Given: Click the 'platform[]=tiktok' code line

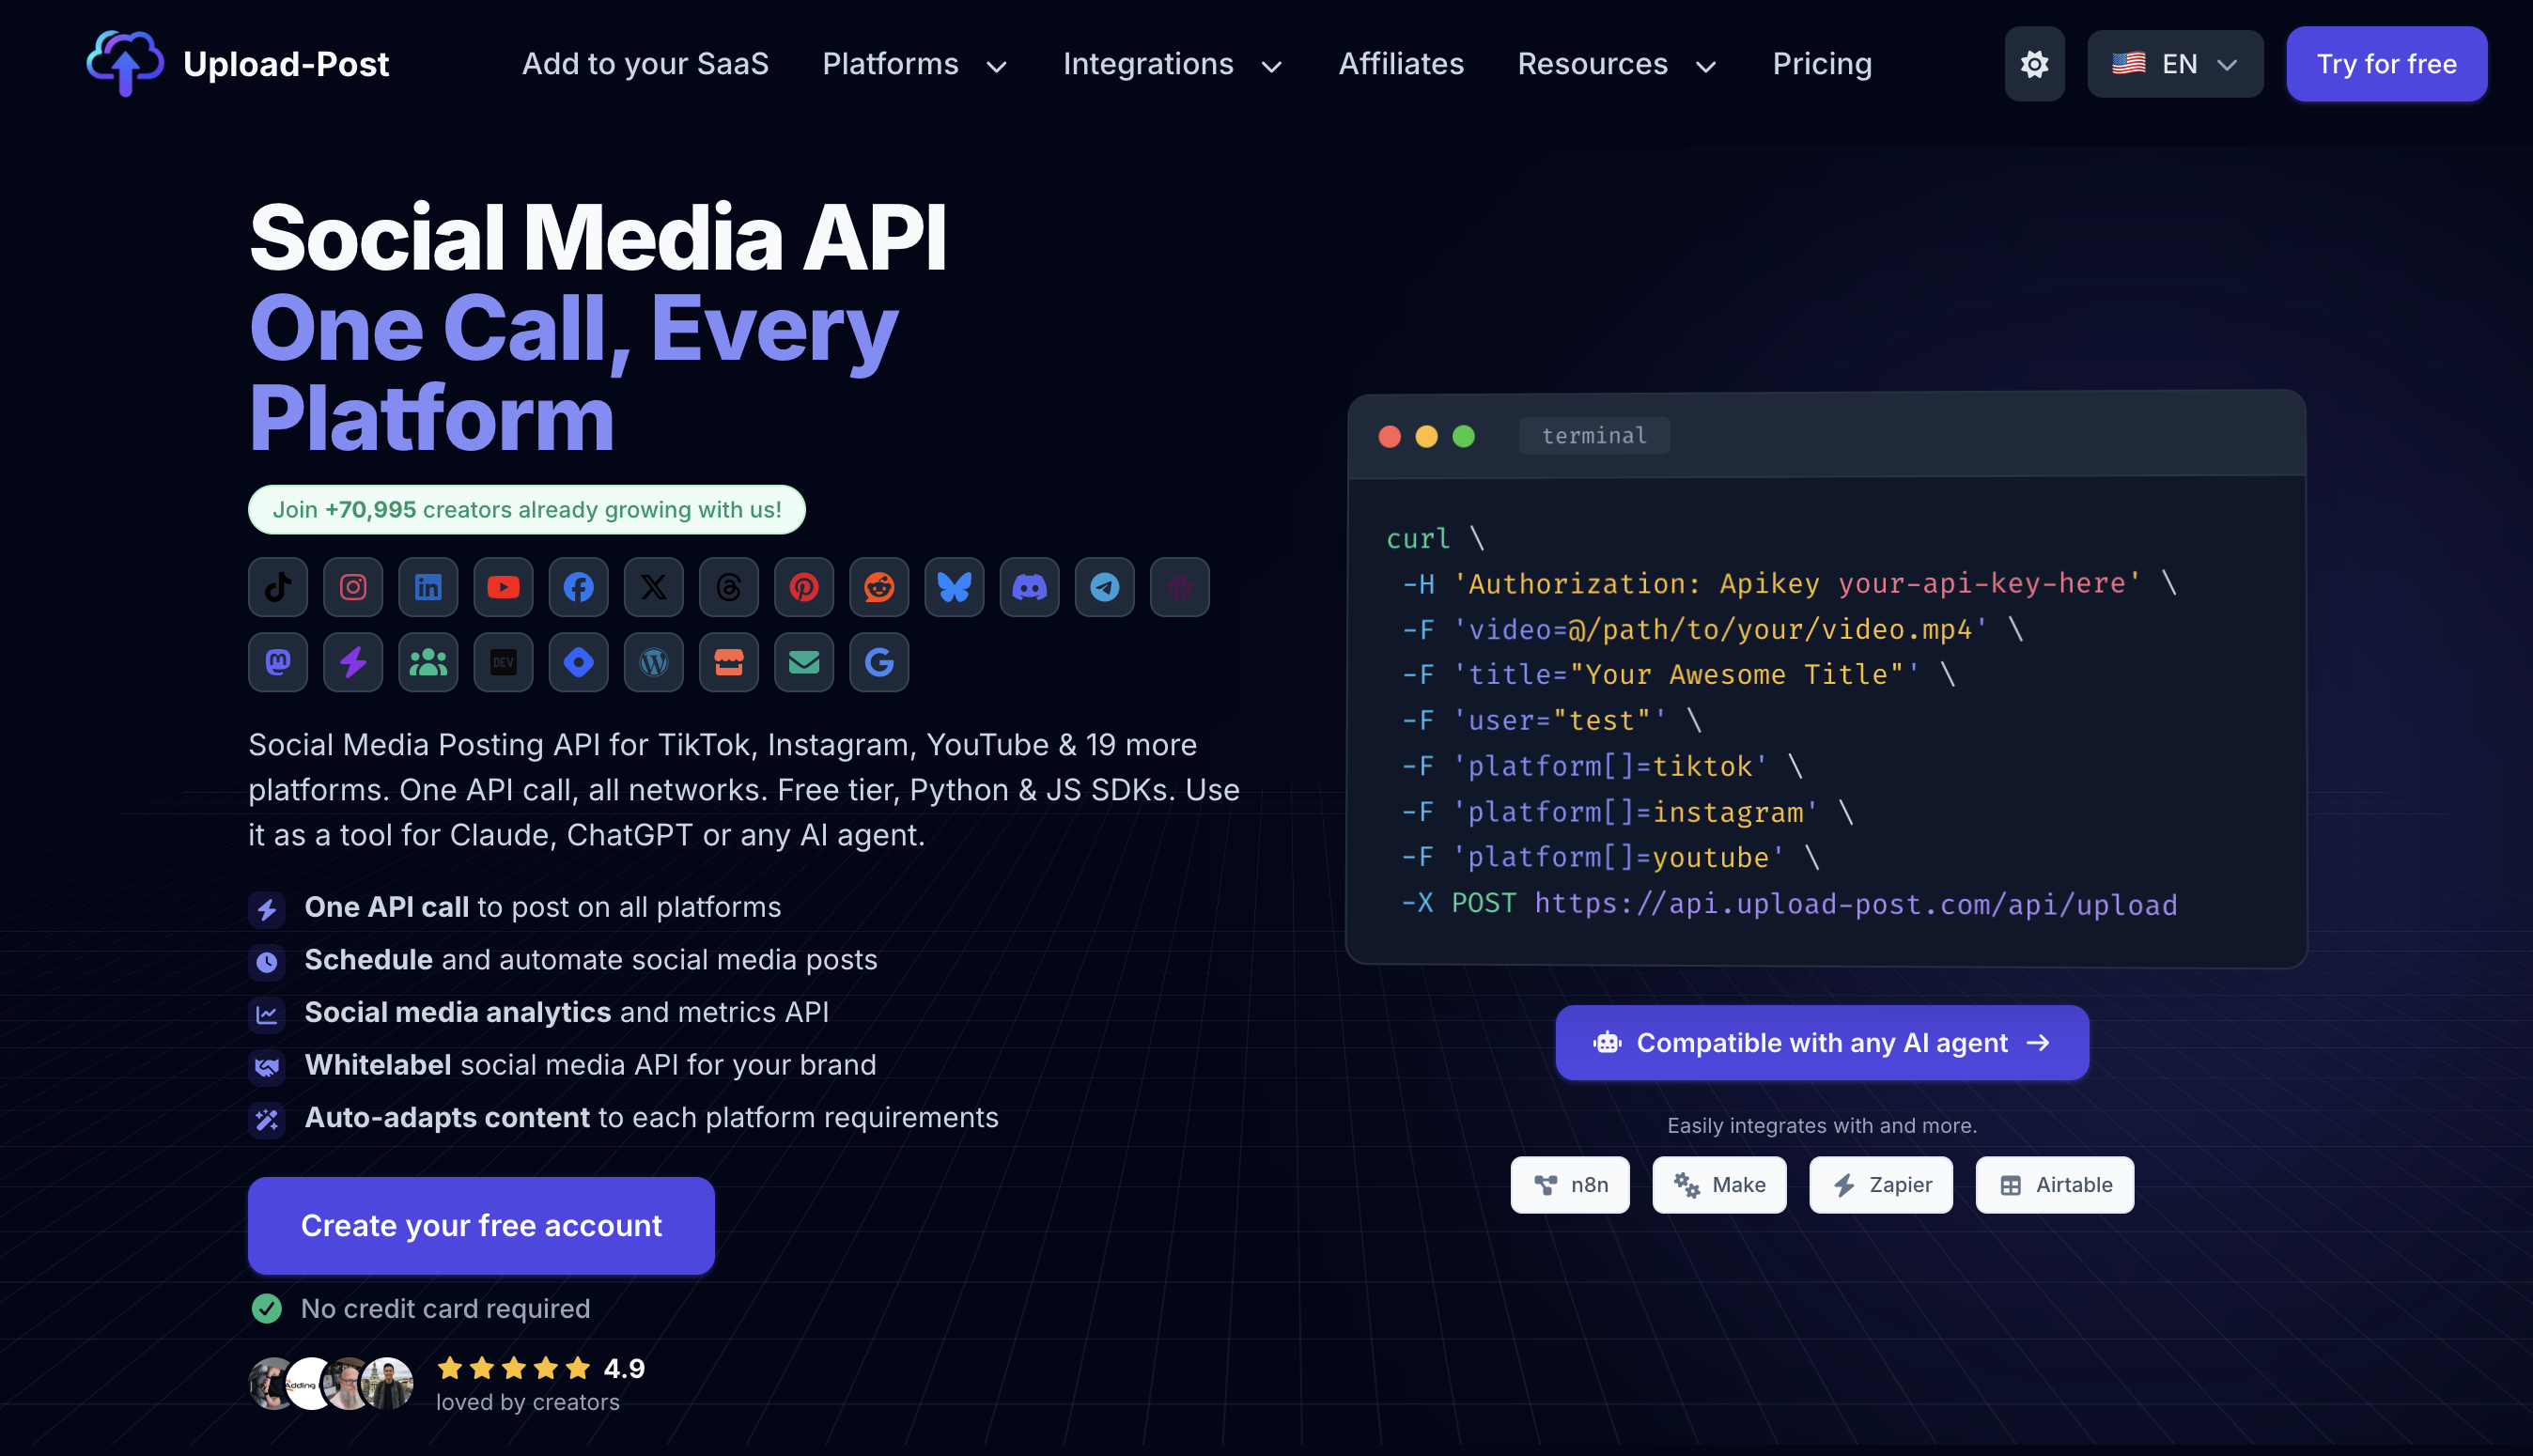Looking at the screenshot, I should coord(1602,767).
